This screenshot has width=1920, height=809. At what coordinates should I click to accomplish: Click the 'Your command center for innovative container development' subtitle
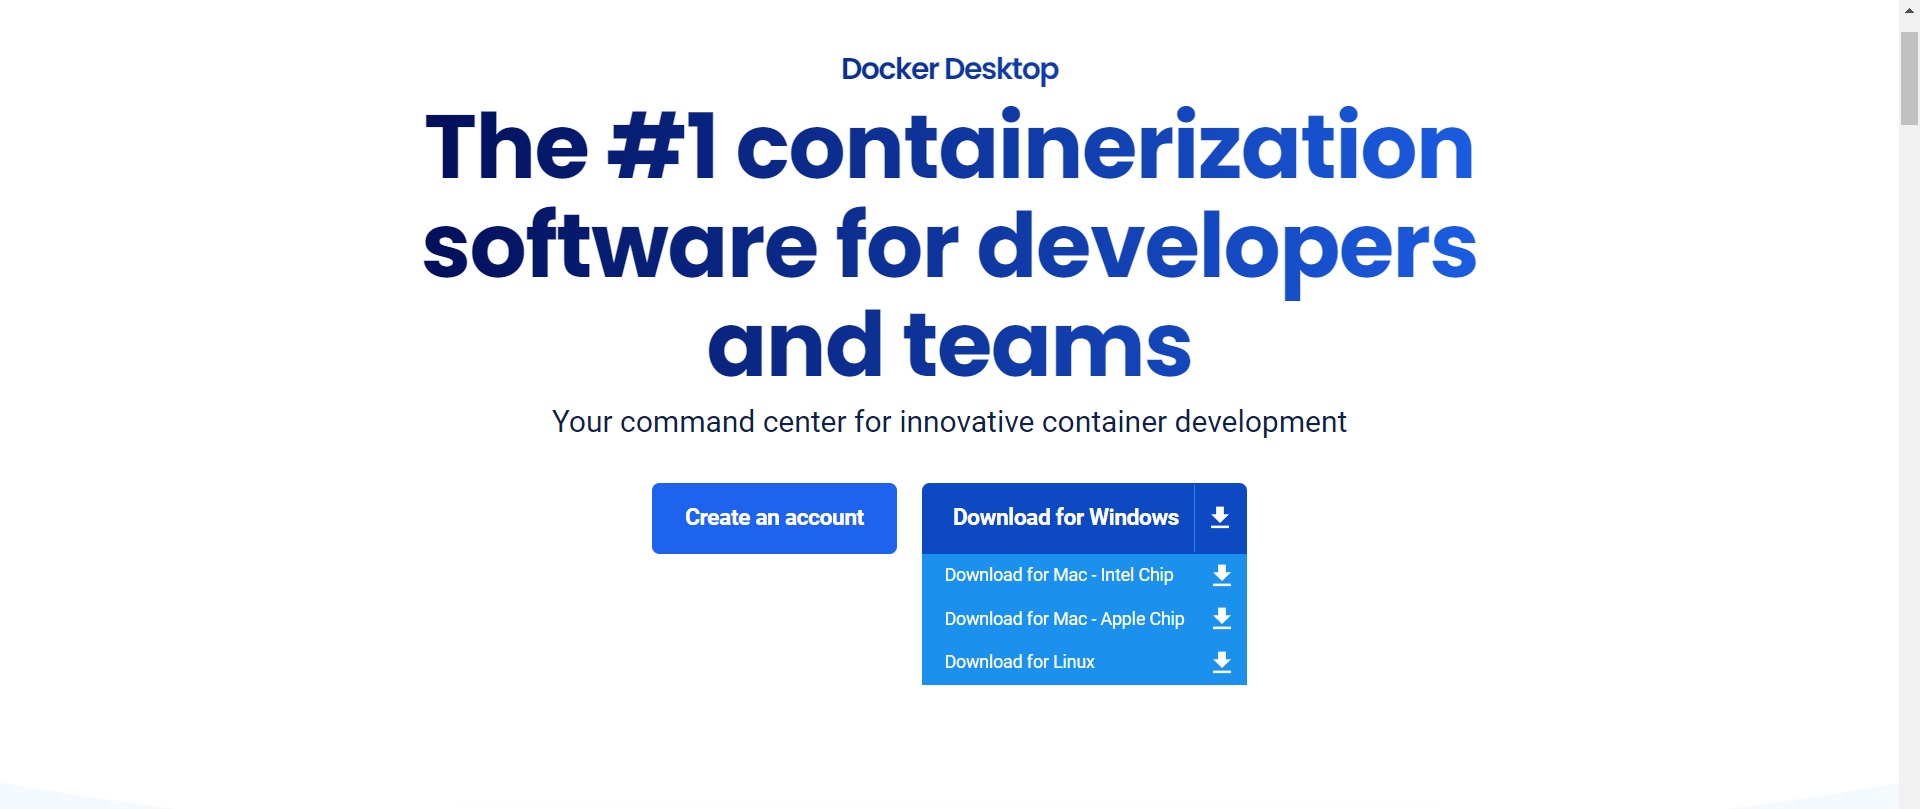coord(949,422)
